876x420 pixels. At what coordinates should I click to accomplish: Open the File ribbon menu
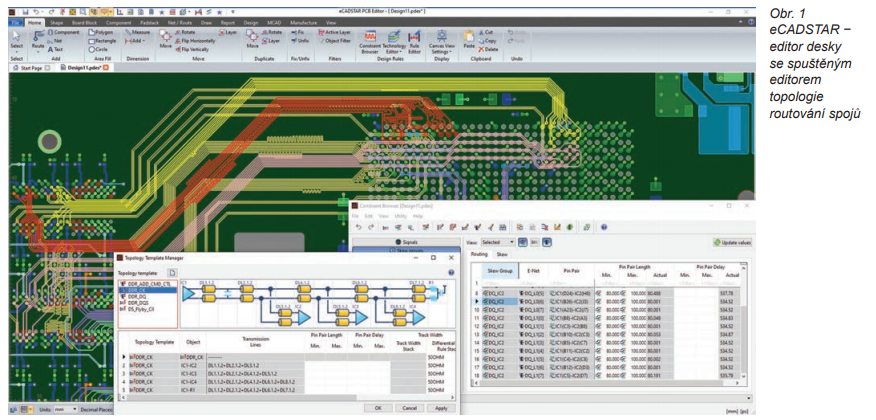click(x=16, y=22)
